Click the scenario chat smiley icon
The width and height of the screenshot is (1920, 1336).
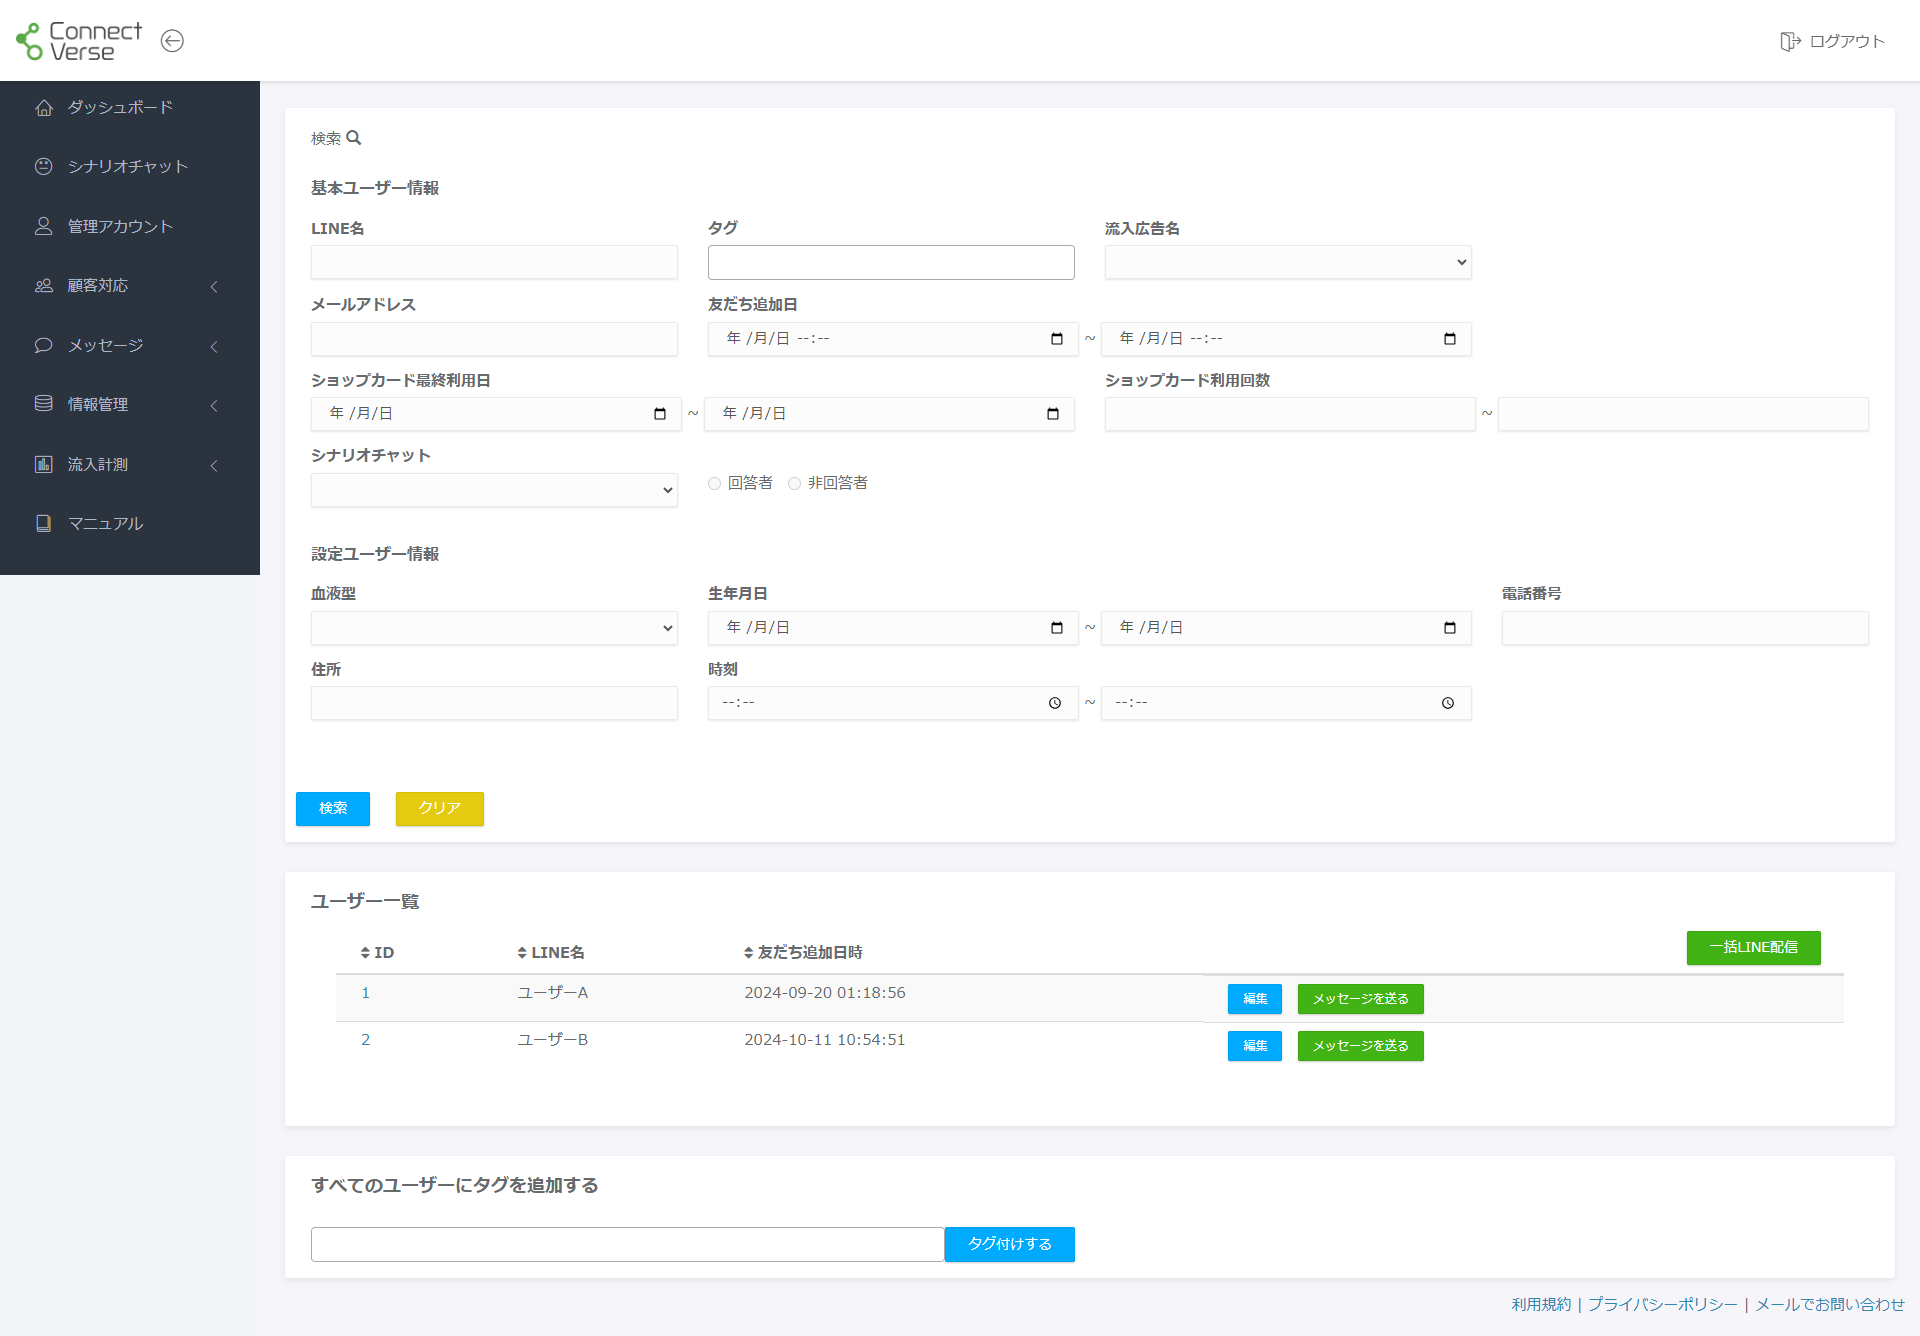coord(44,166)
